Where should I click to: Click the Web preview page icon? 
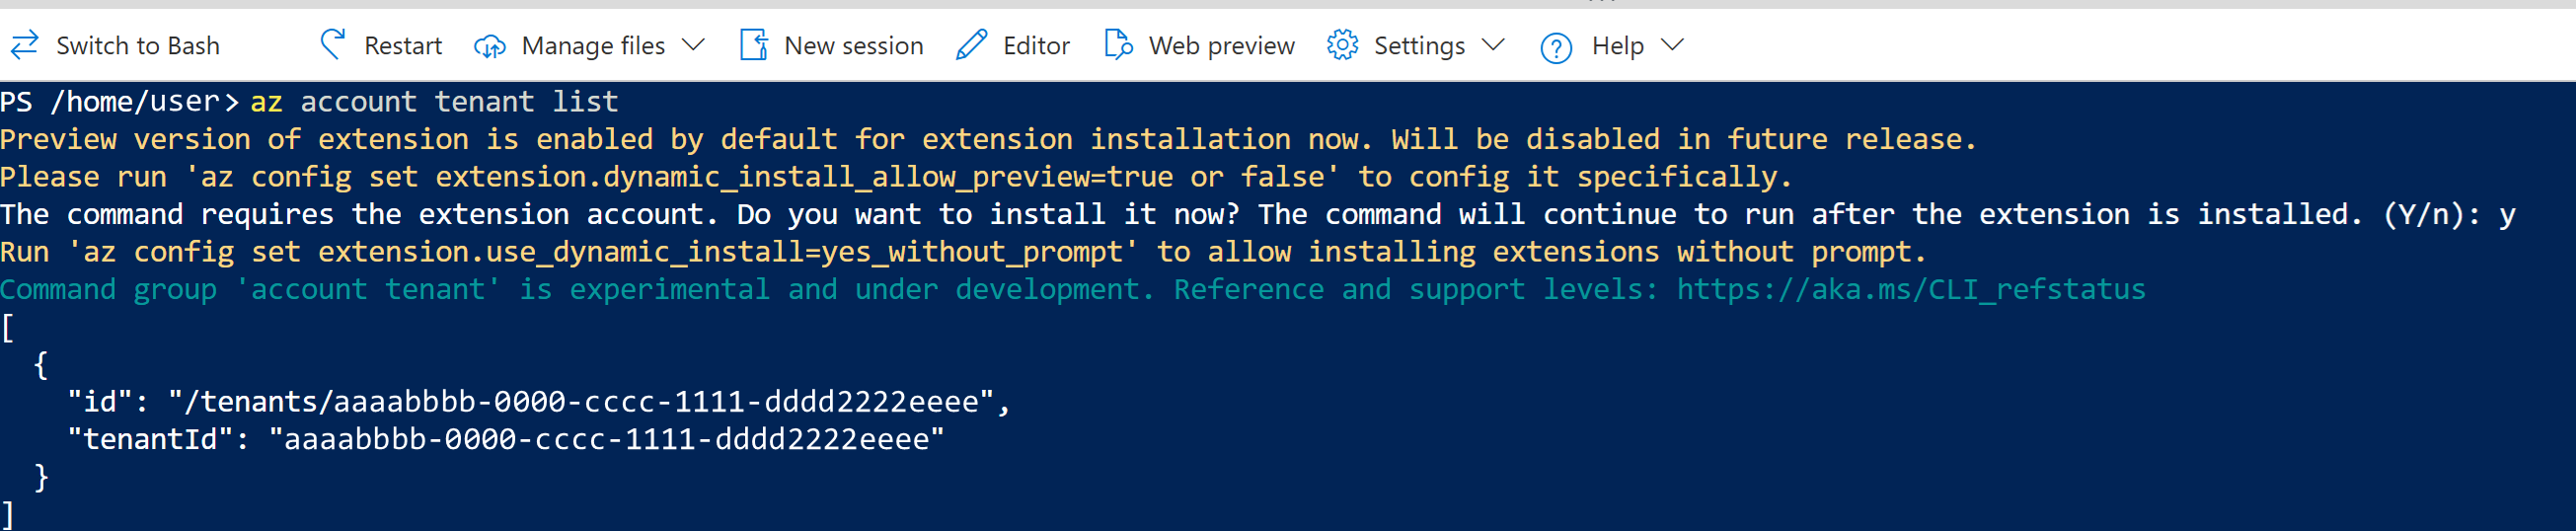1118,45
